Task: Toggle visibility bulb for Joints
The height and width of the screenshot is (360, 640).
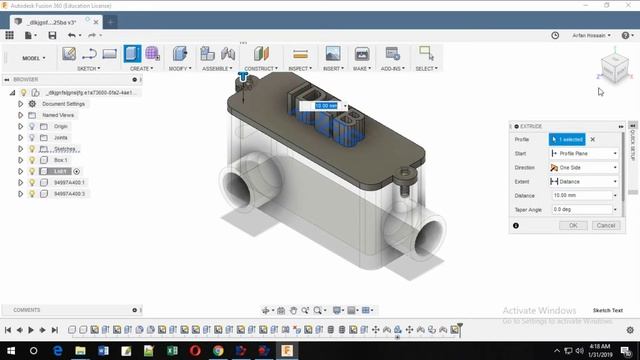Action: click(32, 138)
